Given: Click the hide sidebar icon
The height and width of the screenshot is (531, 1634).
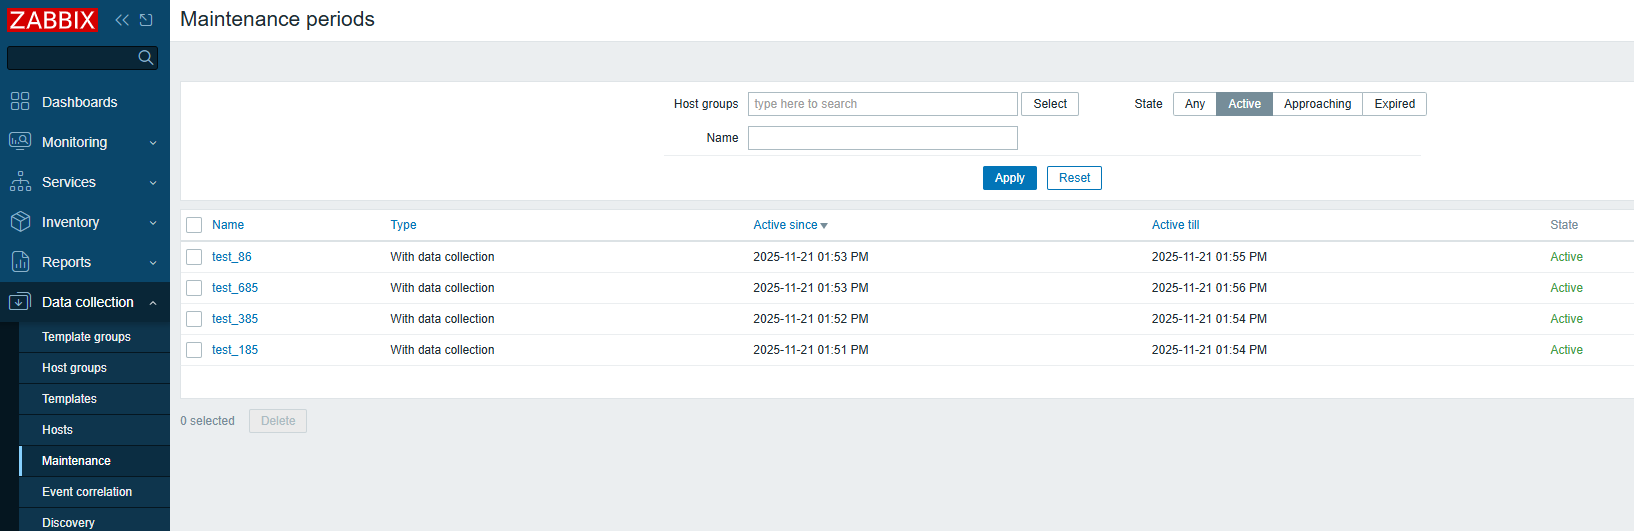Looking at the screenshot, I should (x=147, y=20).
